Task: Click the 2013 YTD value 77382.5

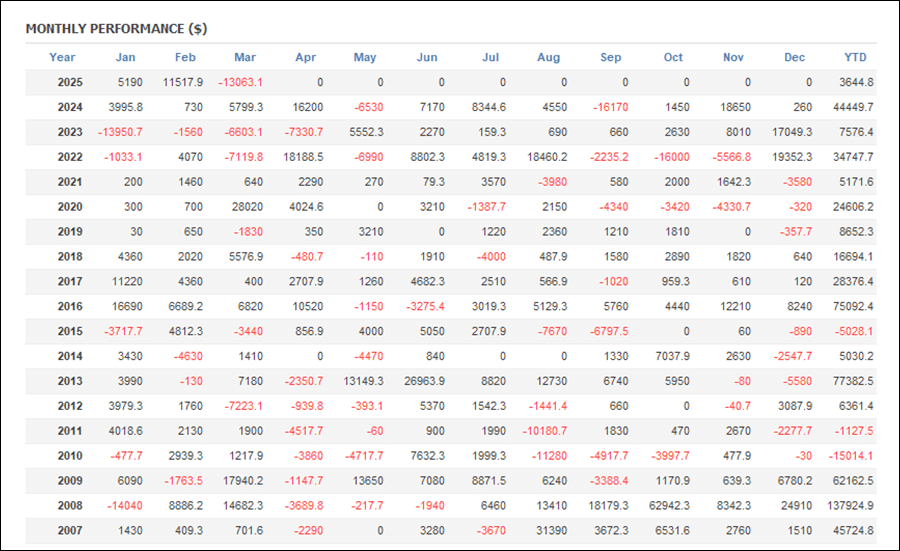Action: coord(853,381)
